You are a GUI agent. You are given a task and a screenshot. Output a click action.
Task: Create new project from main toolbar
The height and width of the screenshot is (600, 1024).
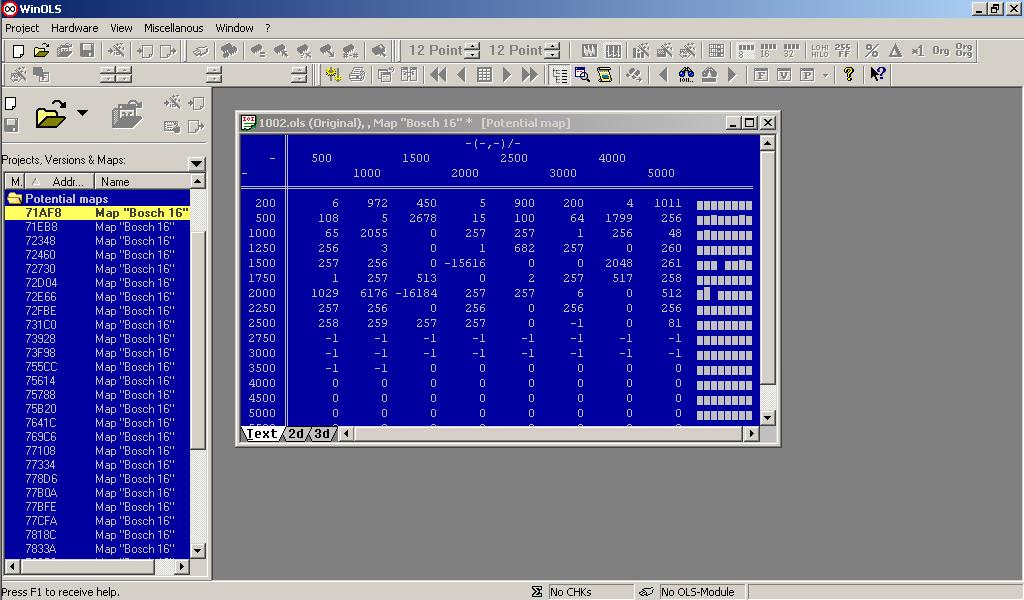18,50
